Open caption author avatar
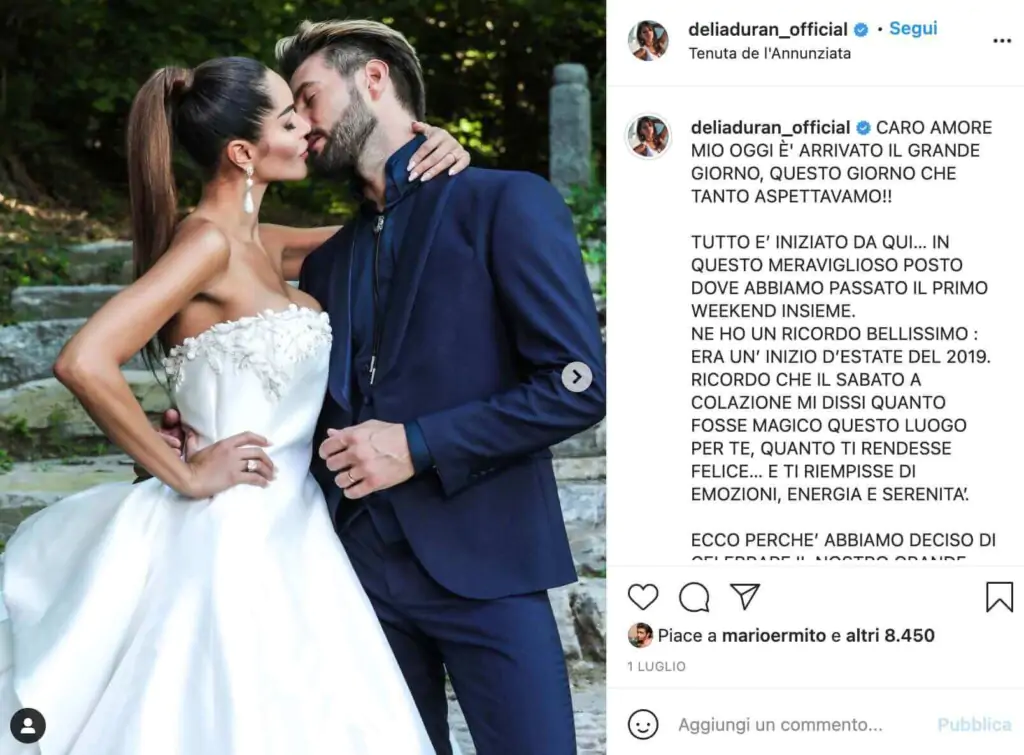This screenshot has width=1024, height=755. [648, 136]
